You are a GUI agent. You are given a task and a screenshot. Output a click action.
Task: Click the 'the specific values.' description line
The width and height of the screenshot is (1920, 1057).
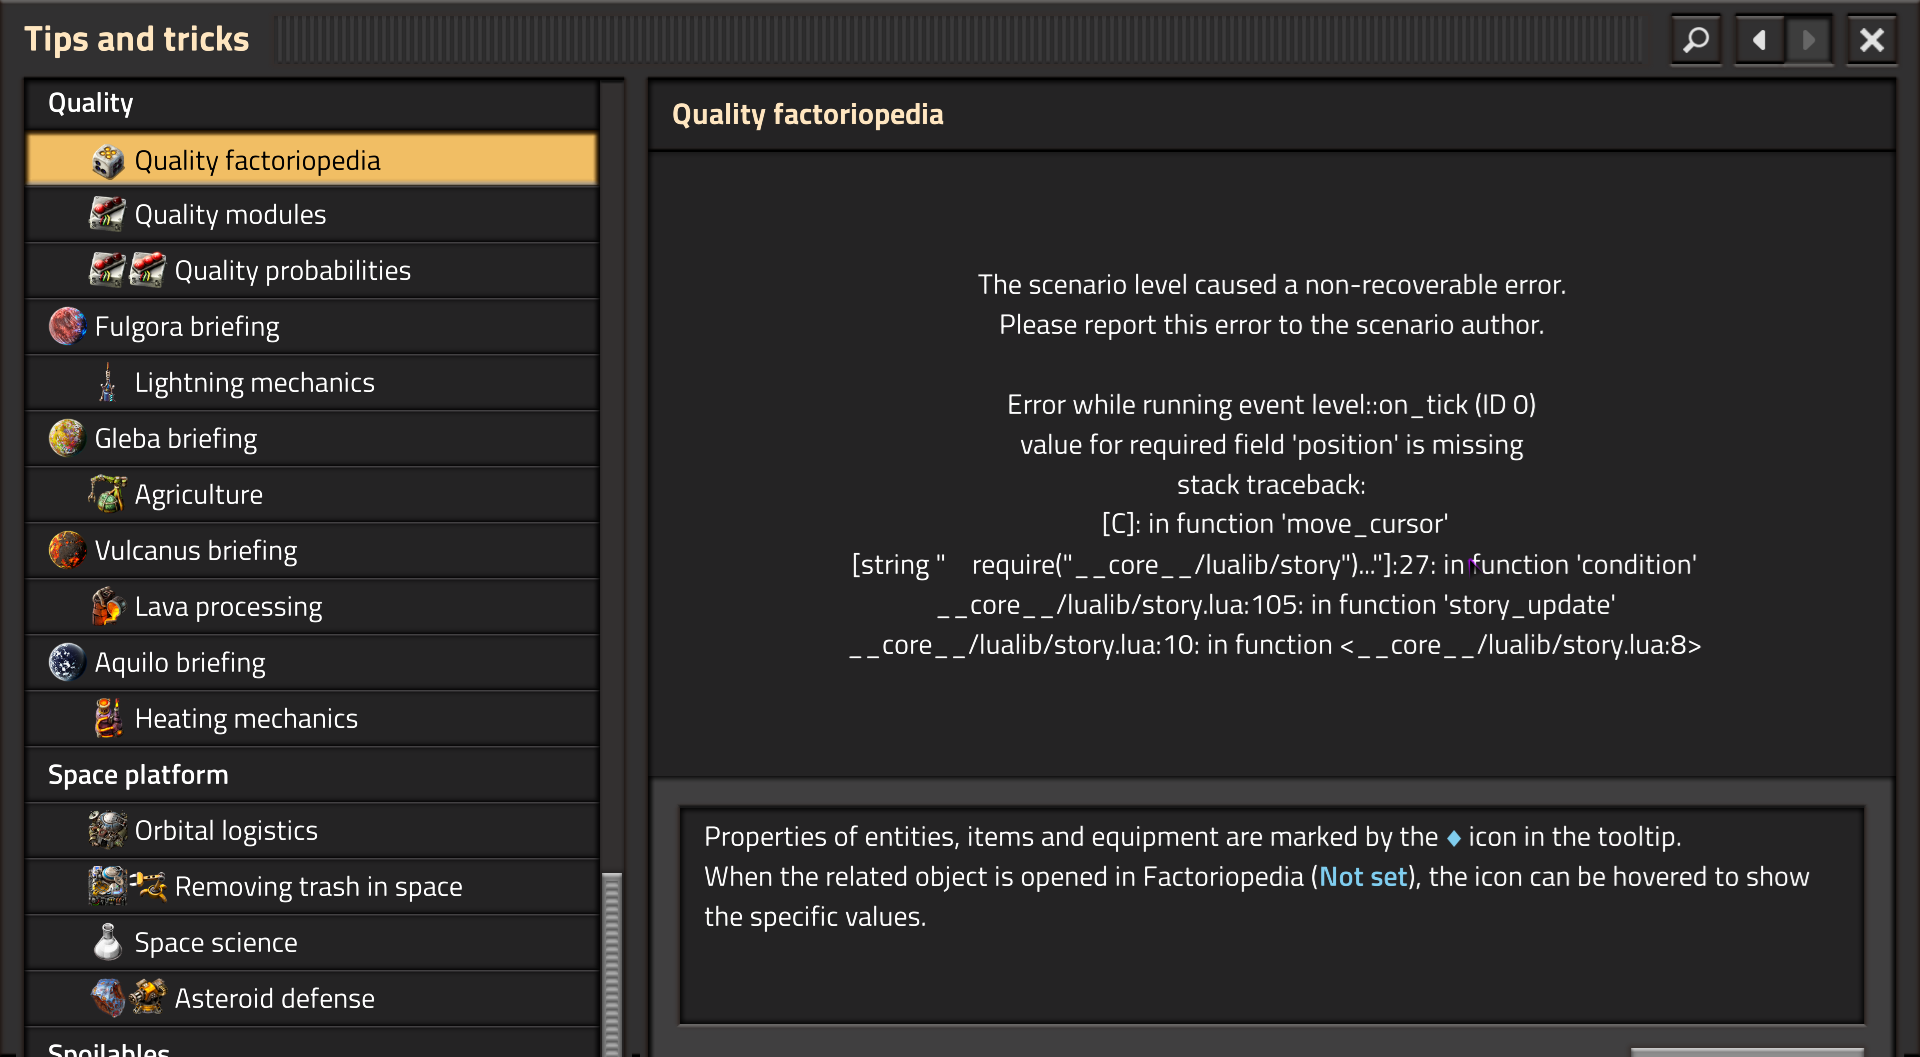(815, 917)
